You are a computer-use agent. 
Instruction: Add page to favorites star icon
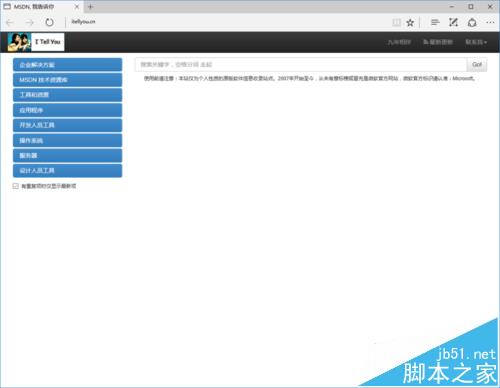[410, 22]
